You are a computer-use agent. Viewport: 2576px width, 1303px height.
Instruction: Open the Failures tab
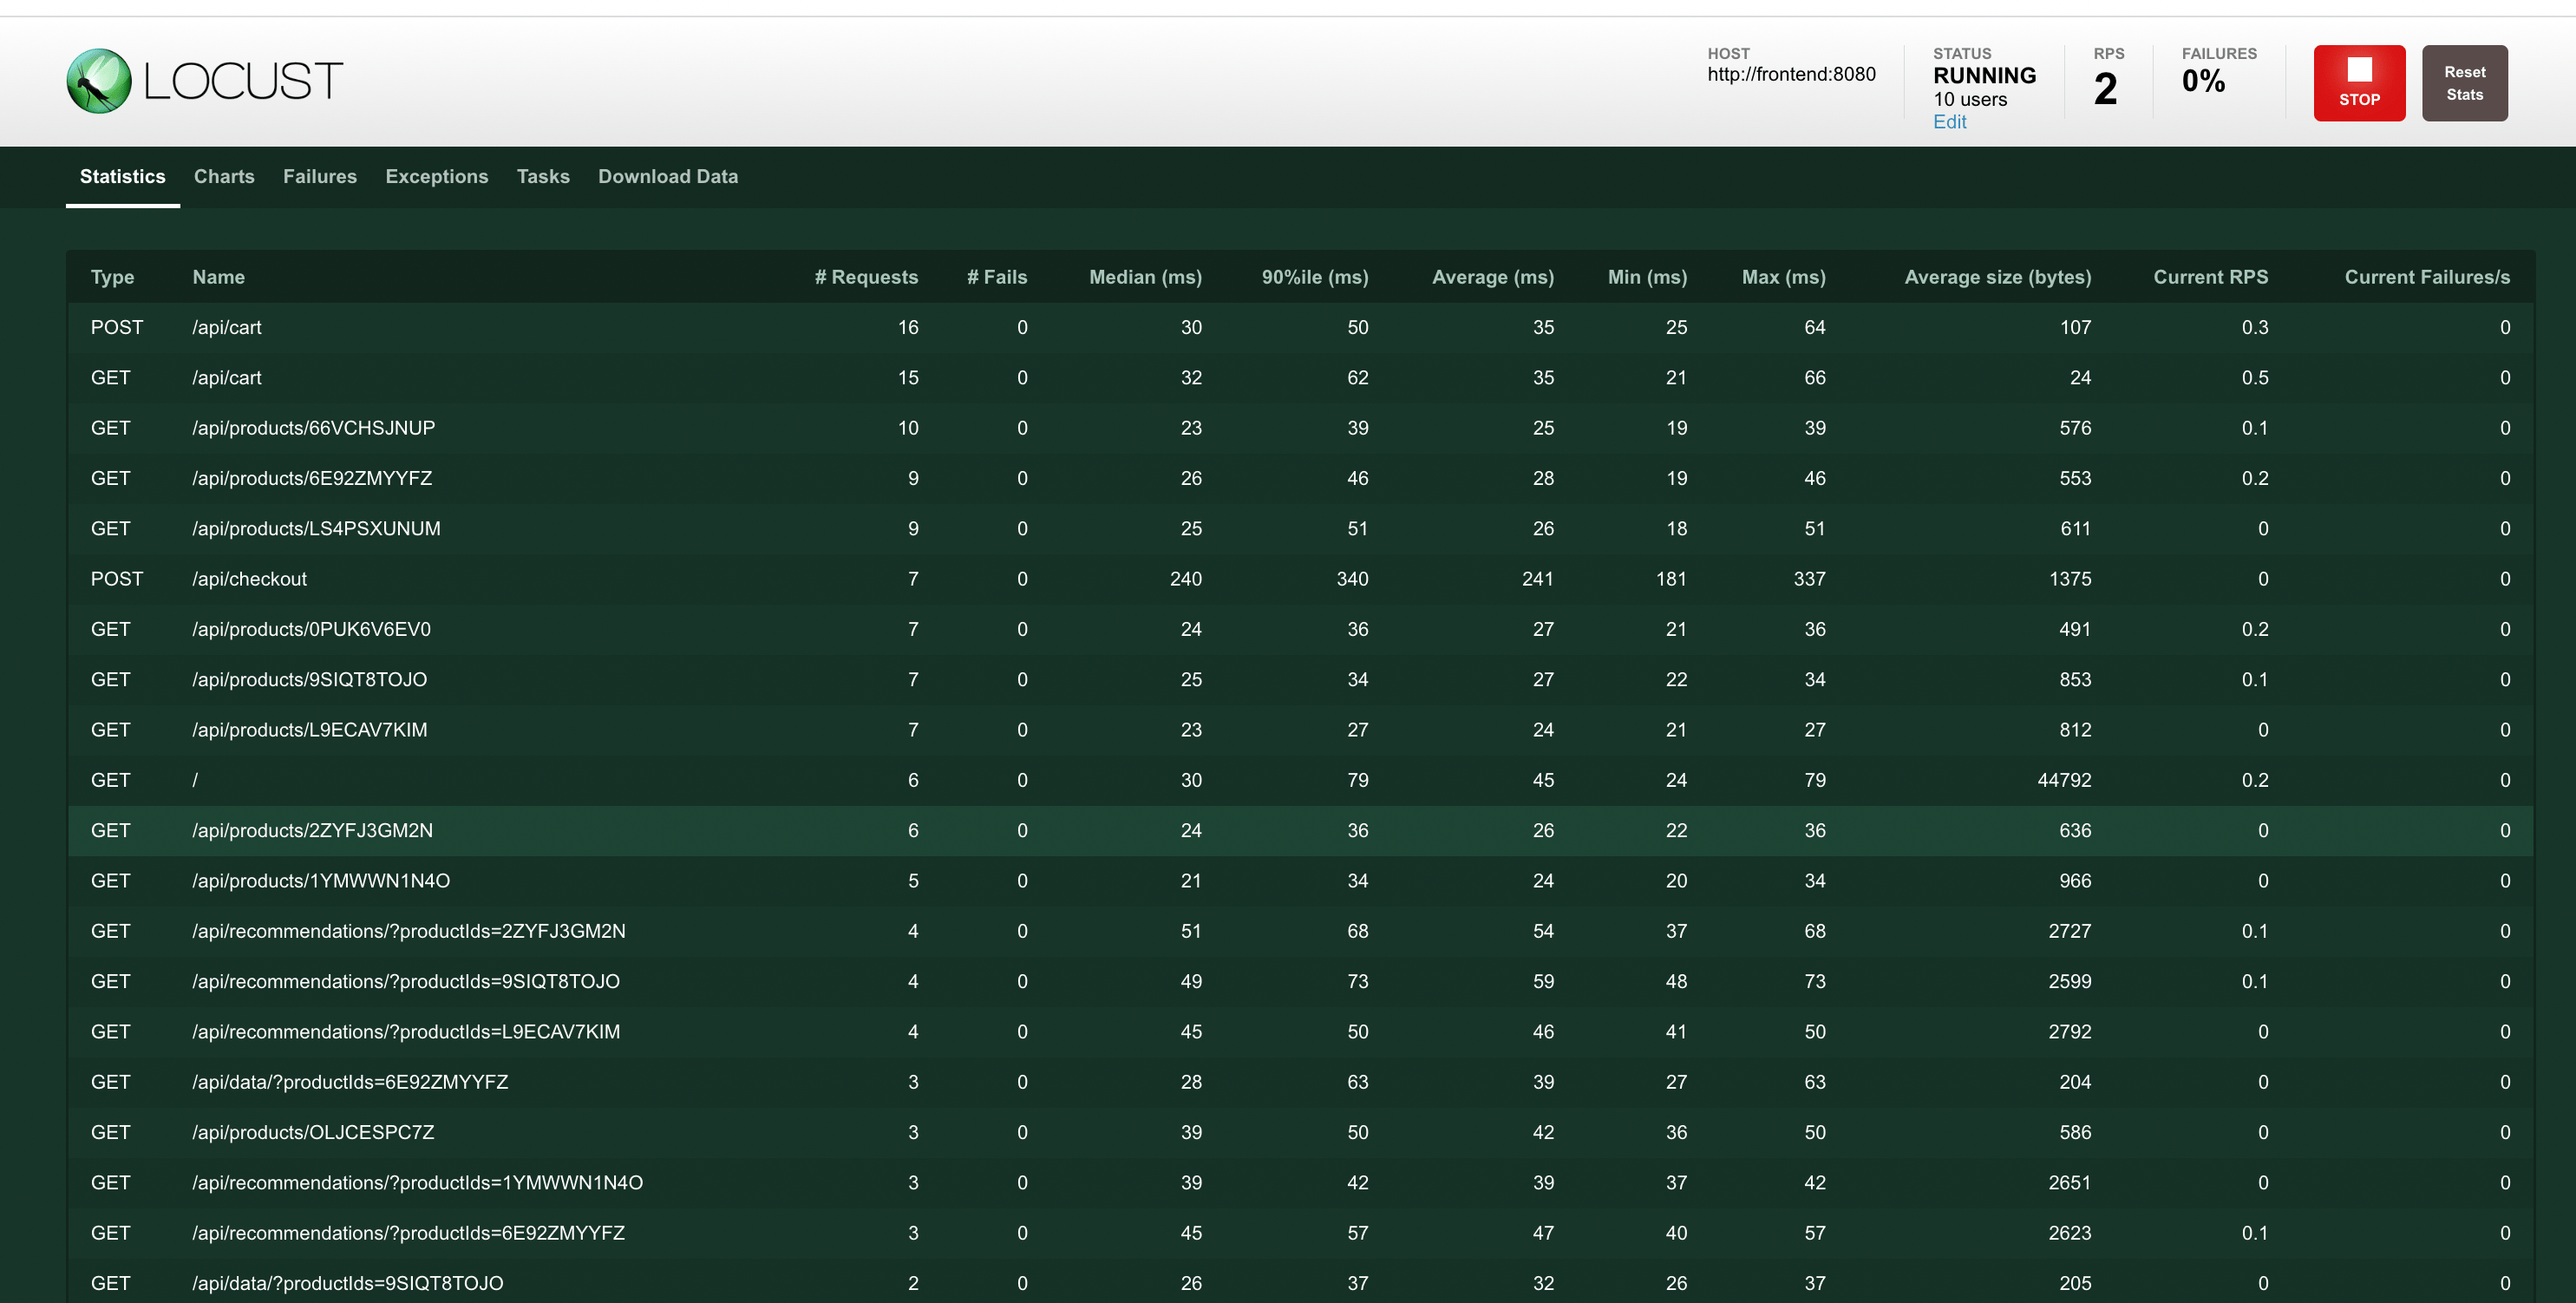tap(321, 174)
